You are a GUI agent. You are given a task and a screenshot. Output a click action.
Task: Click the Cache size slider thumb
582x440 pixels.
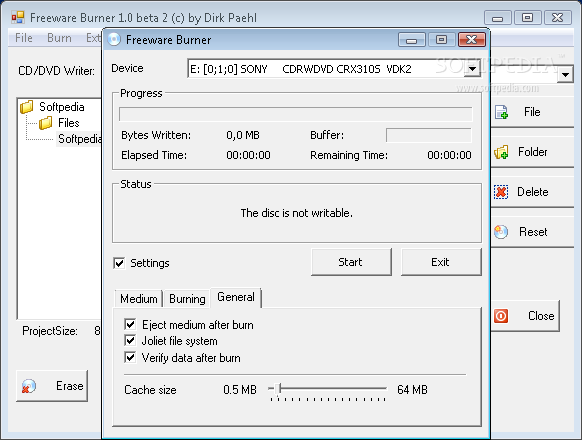tap(279, 389)
